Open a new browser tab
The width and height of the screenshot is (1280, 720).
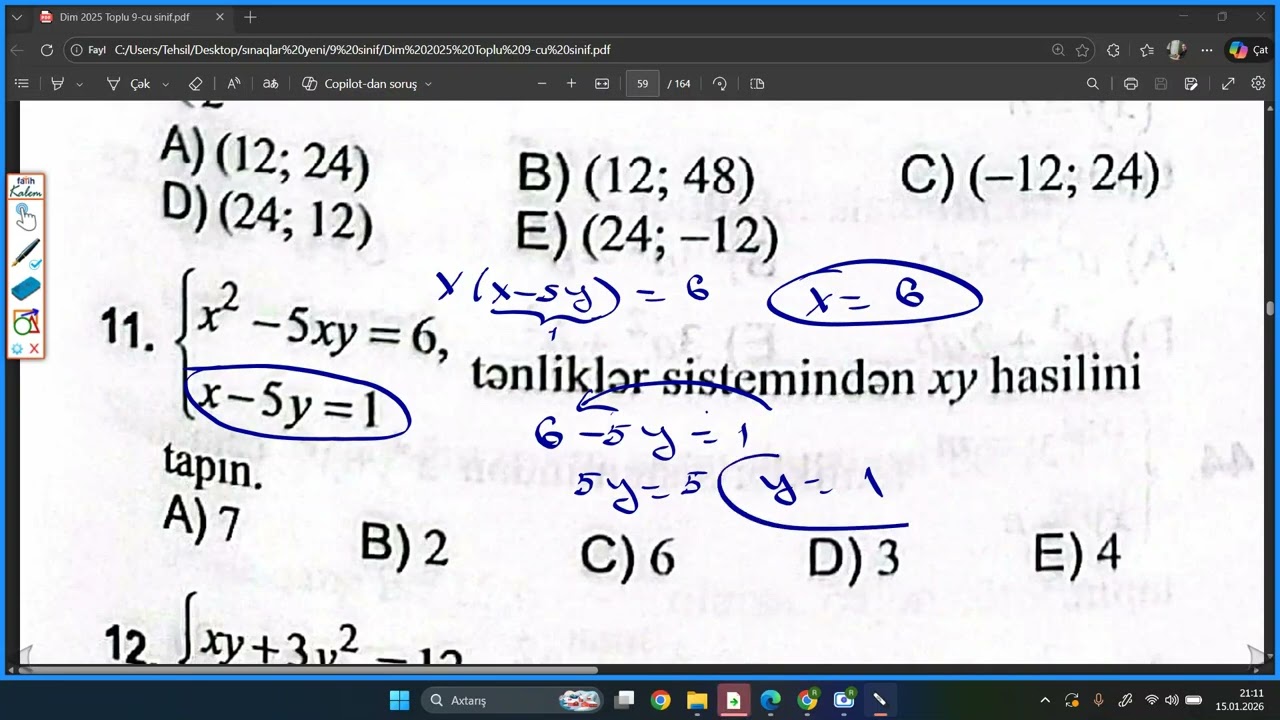[250, 17]
